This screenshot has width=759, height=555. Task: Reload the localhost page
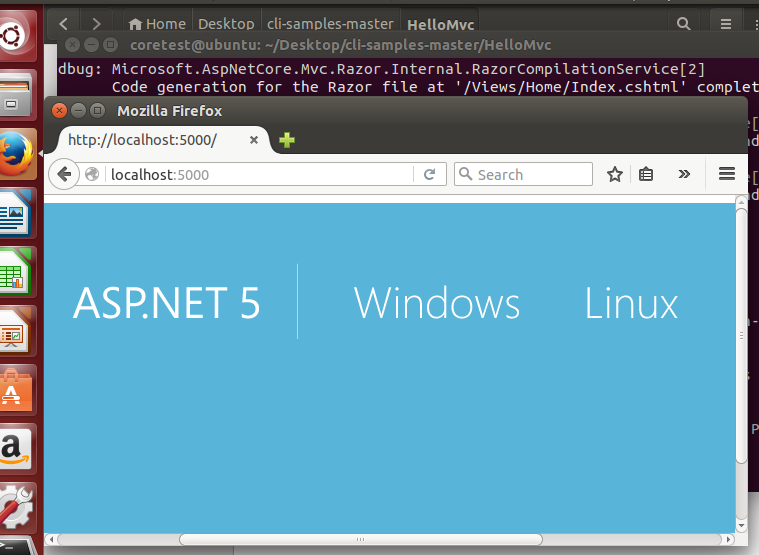429,174
